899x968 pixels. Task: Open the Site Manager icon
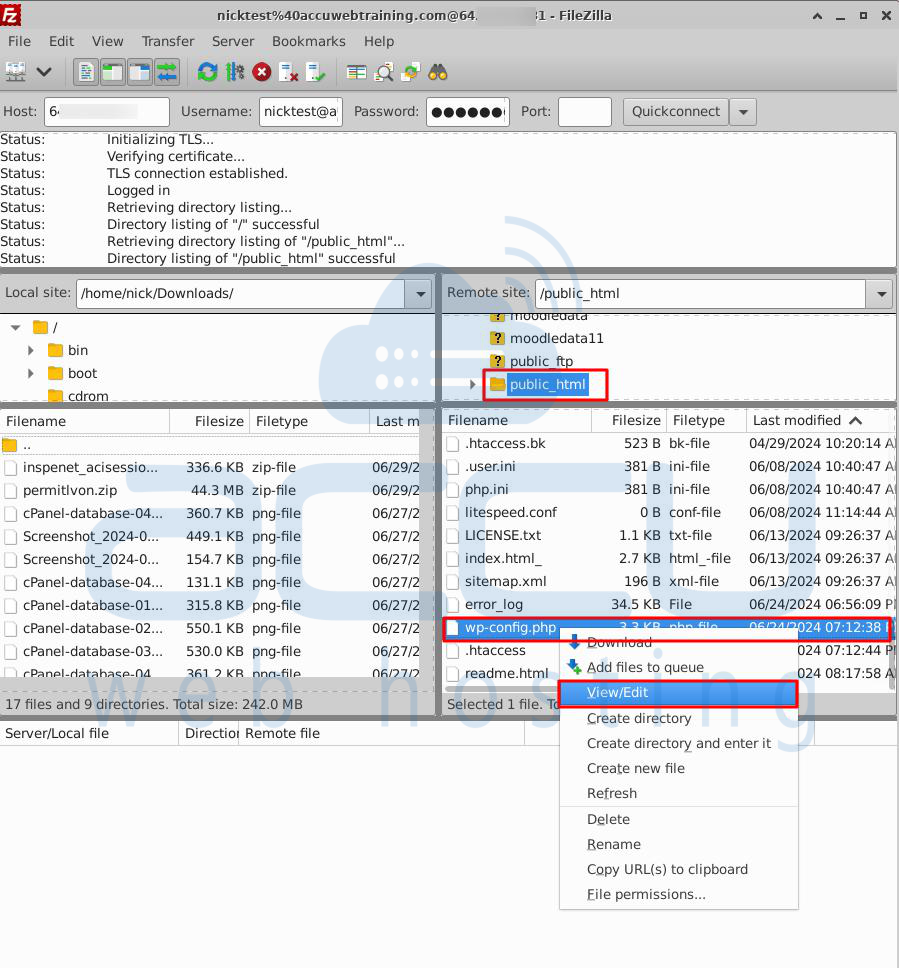coord(15,72)
